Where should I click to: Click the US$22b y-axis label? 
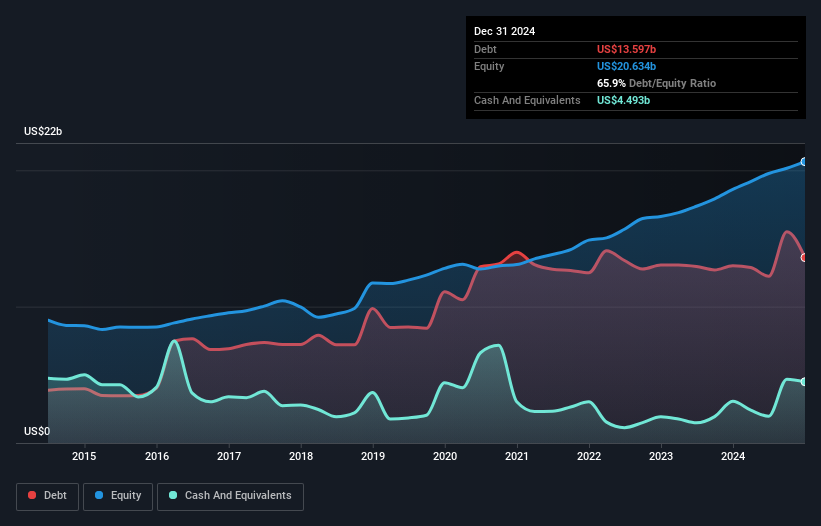coord(43,131)
